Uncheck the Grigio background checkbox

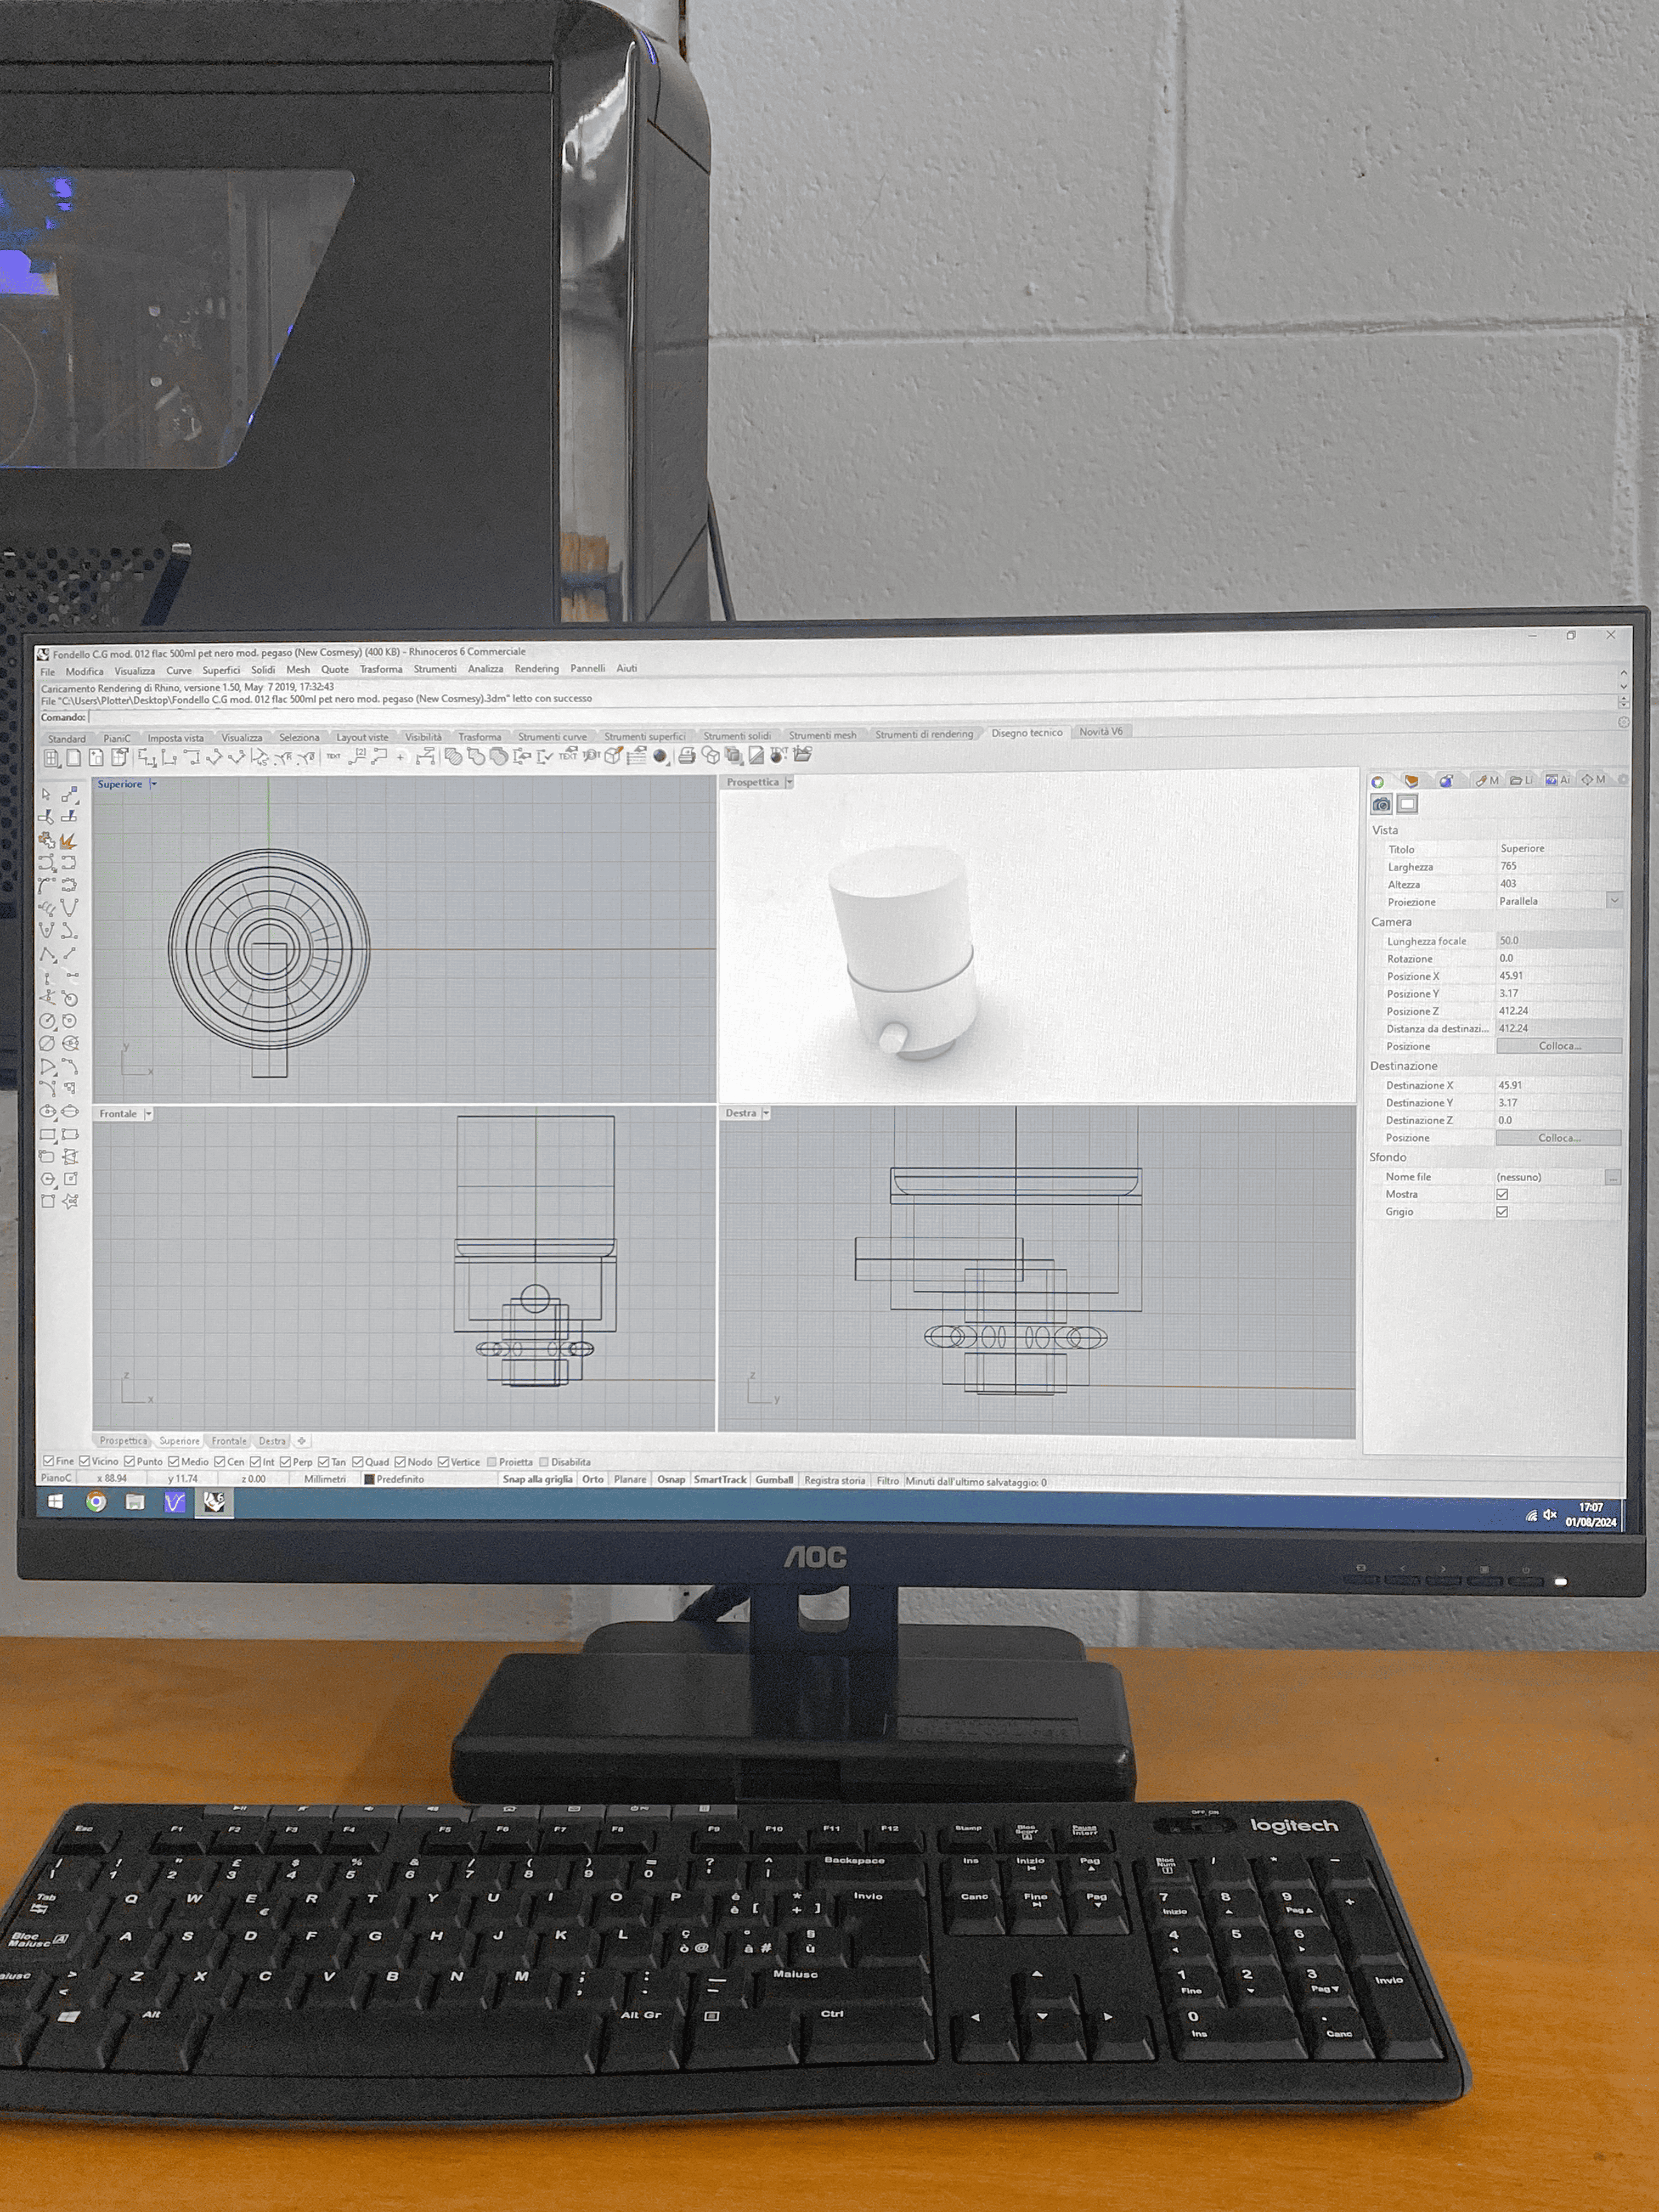[x=1502, y=1212]
